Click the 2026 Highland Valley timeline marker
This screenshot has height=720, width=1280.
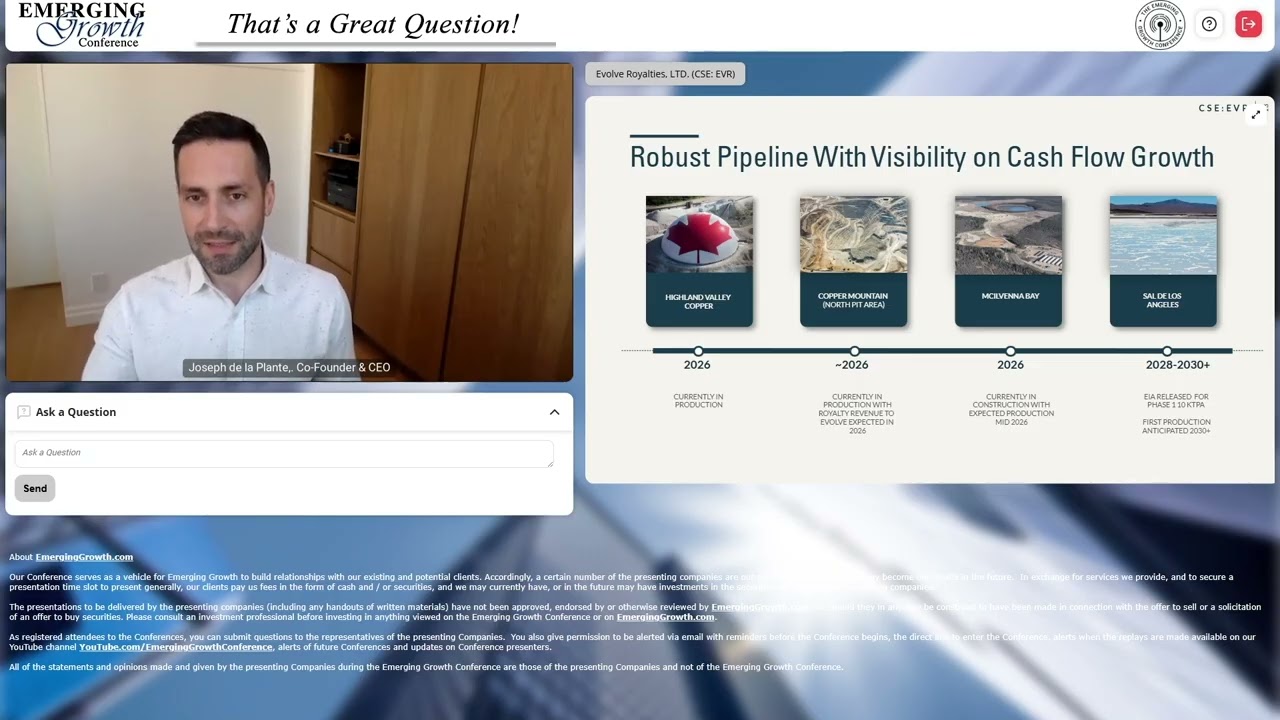(698, 351)
